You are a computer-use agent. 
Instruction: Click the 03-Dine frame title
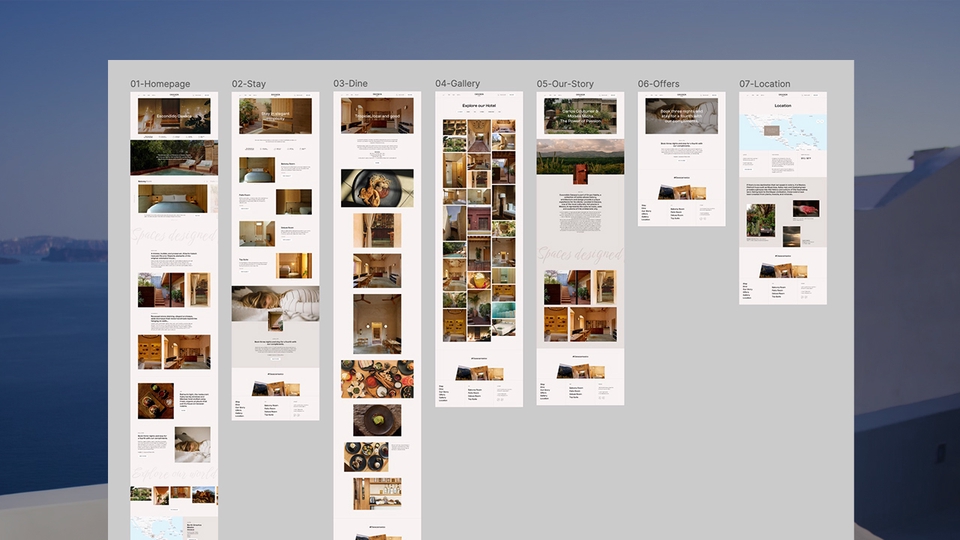352,84
